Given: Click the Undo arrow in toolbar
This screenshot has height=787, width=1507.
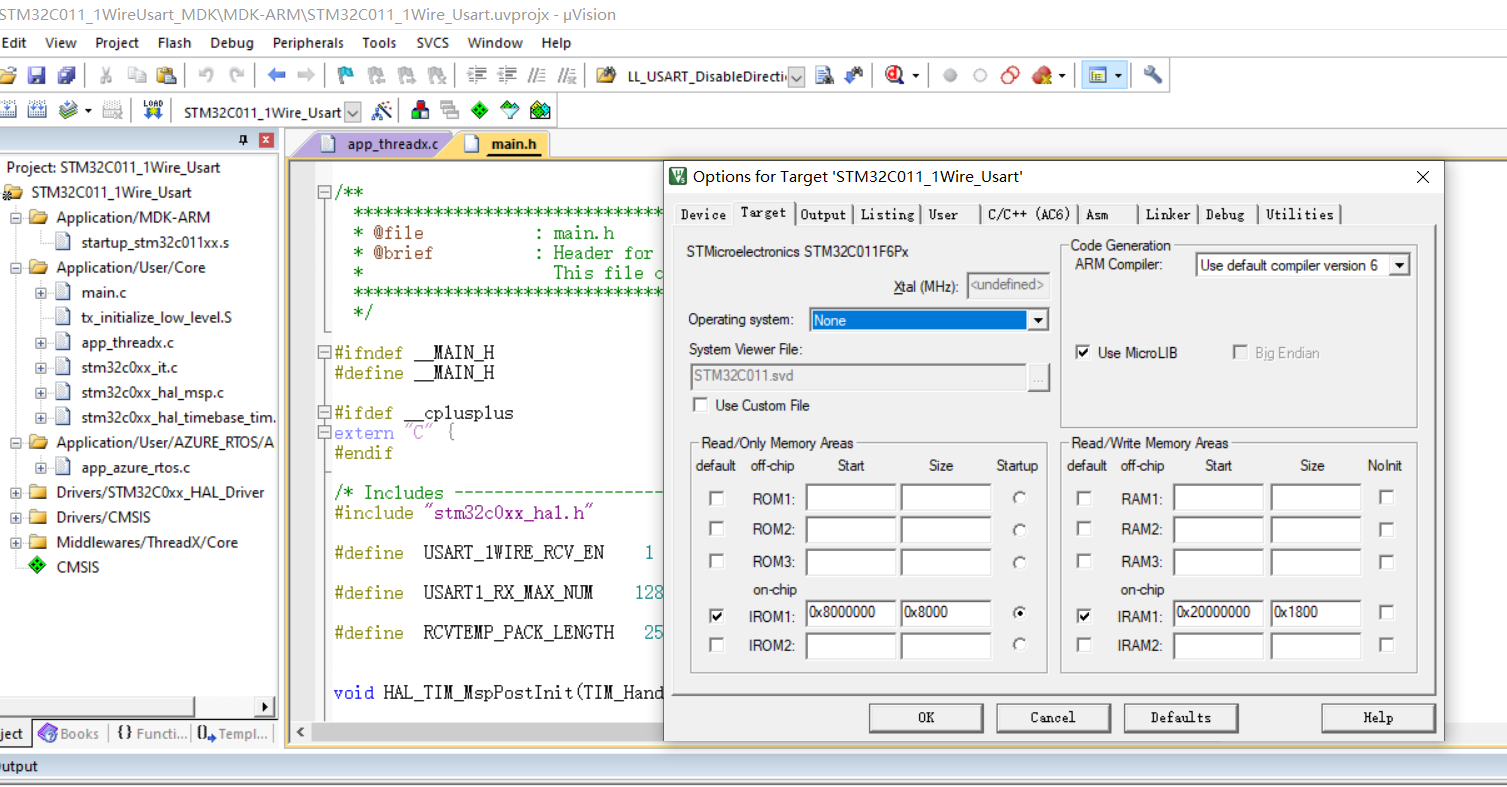Looking at the screenshot, I should 206,75.
